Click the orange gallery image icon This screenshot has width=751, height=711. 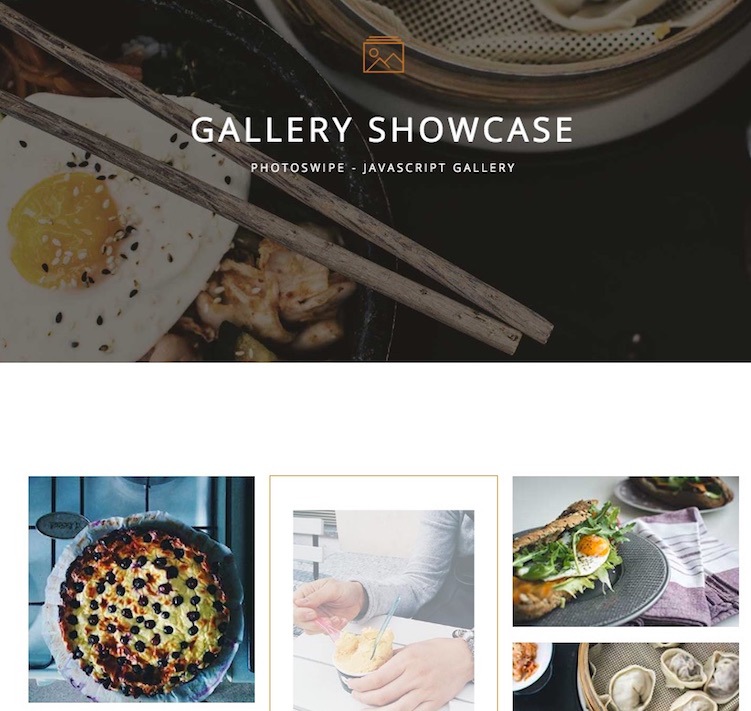click(383, 55)
